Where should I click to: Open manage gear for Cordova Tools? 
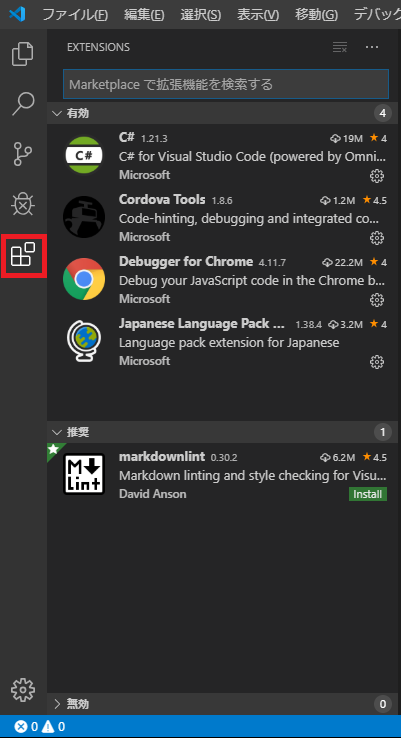click(377, 238)
